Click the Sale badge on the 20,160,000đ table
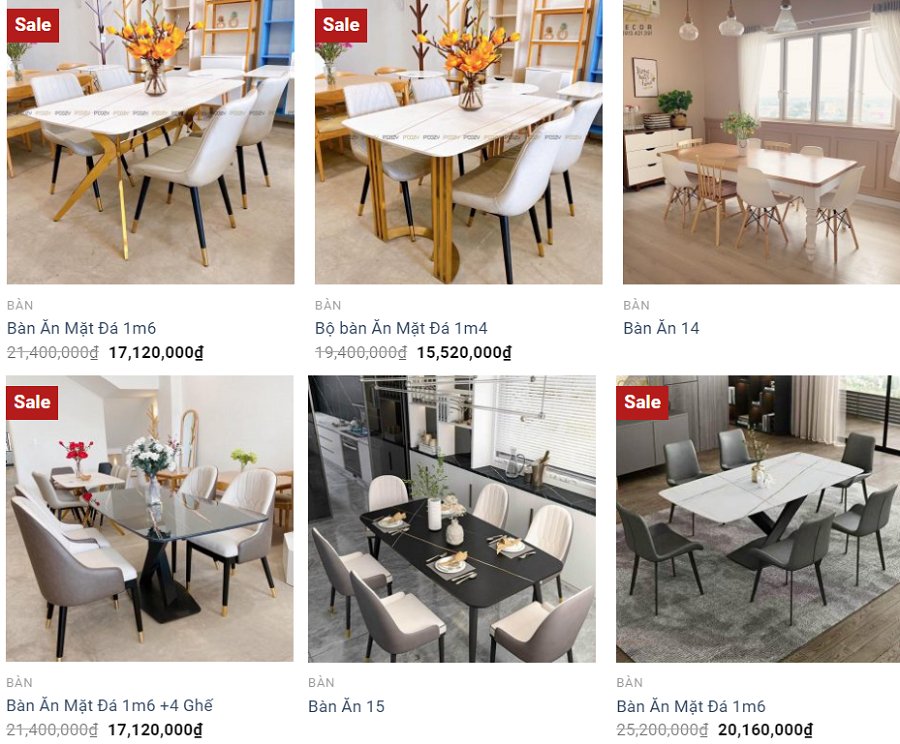This screenshot has height=744, width=900. pos(642,402)
